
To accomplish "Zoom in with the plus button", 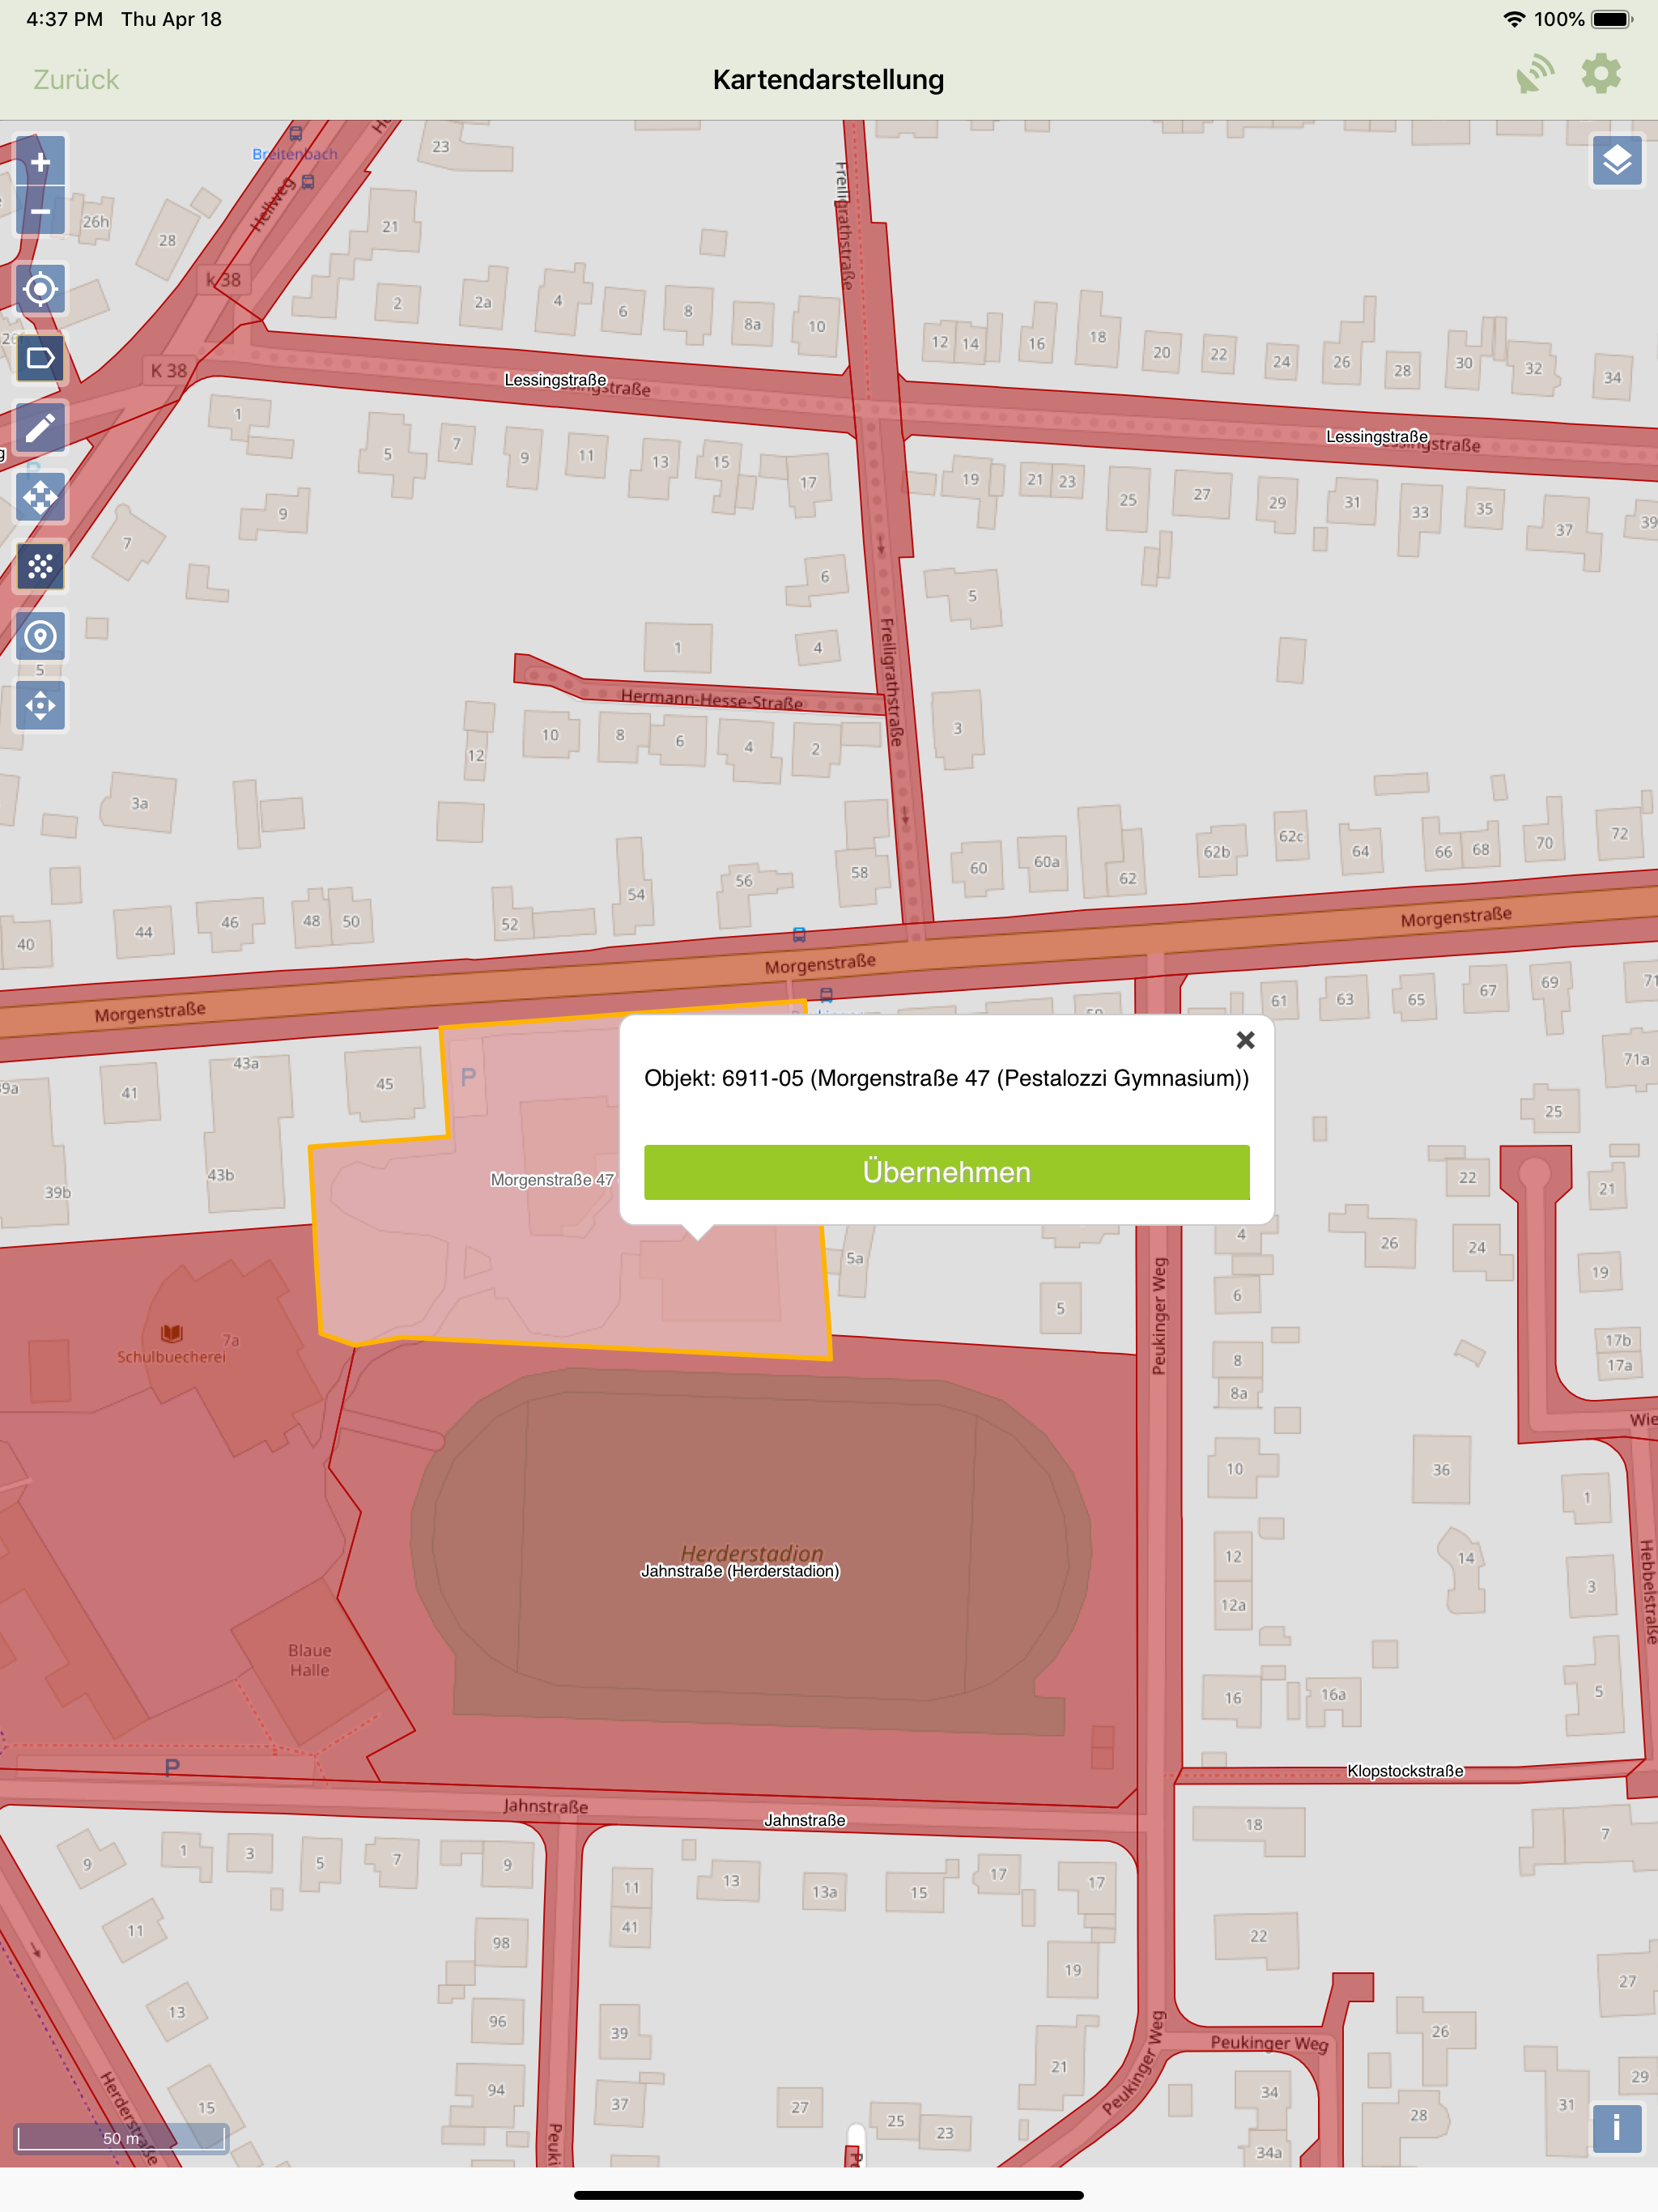I will pyautogui.click(x=40, y=162).
